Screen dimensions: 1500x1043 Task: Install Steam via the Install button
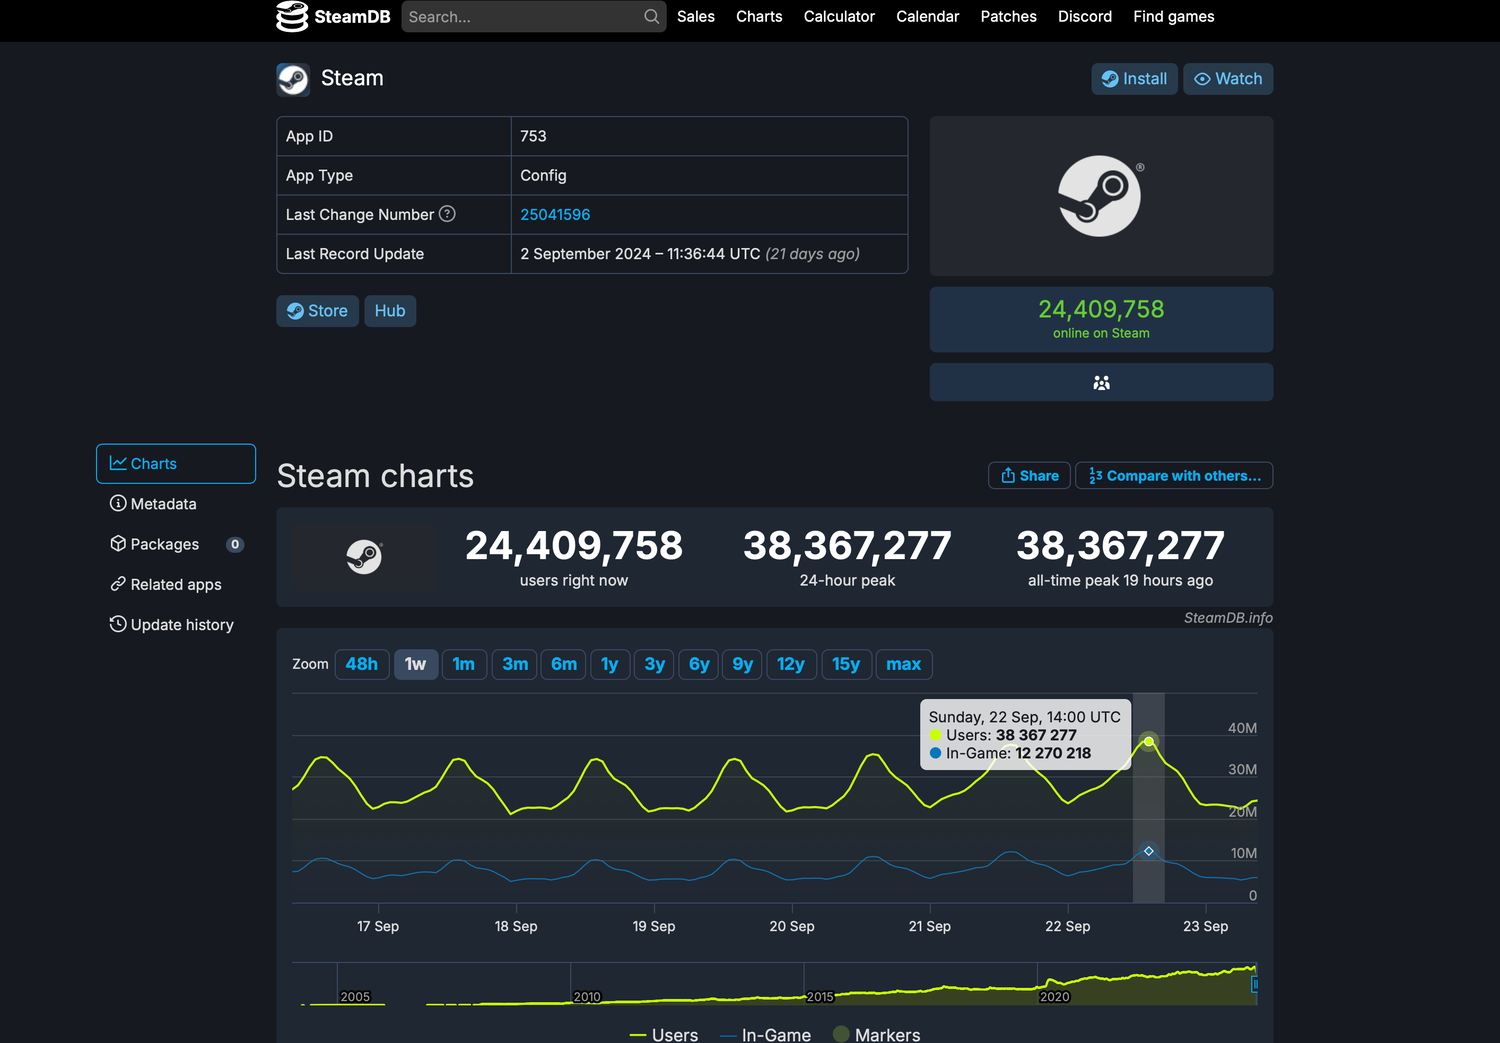pos(1134,79)
